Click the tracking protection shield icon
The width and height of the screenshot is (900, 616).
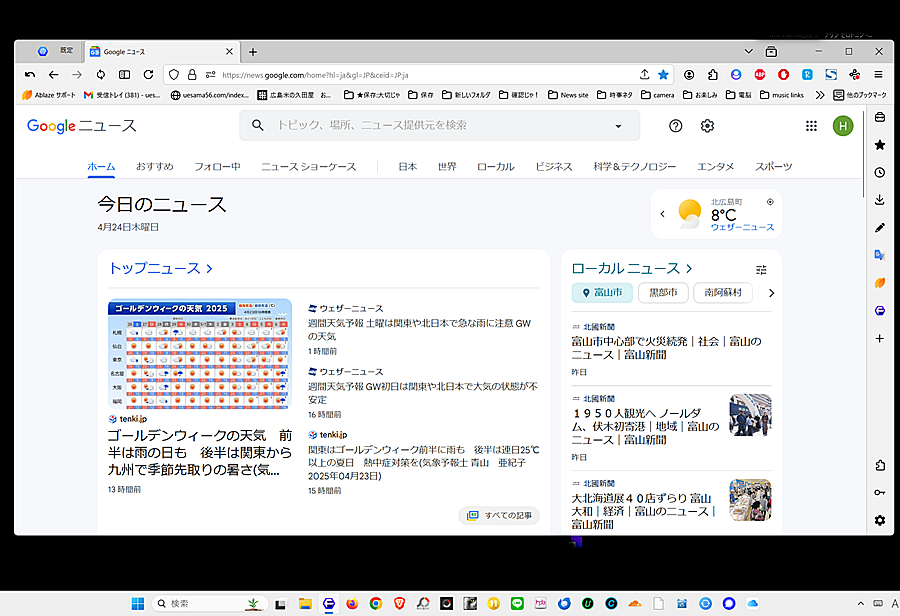click(x=174, y=75)
